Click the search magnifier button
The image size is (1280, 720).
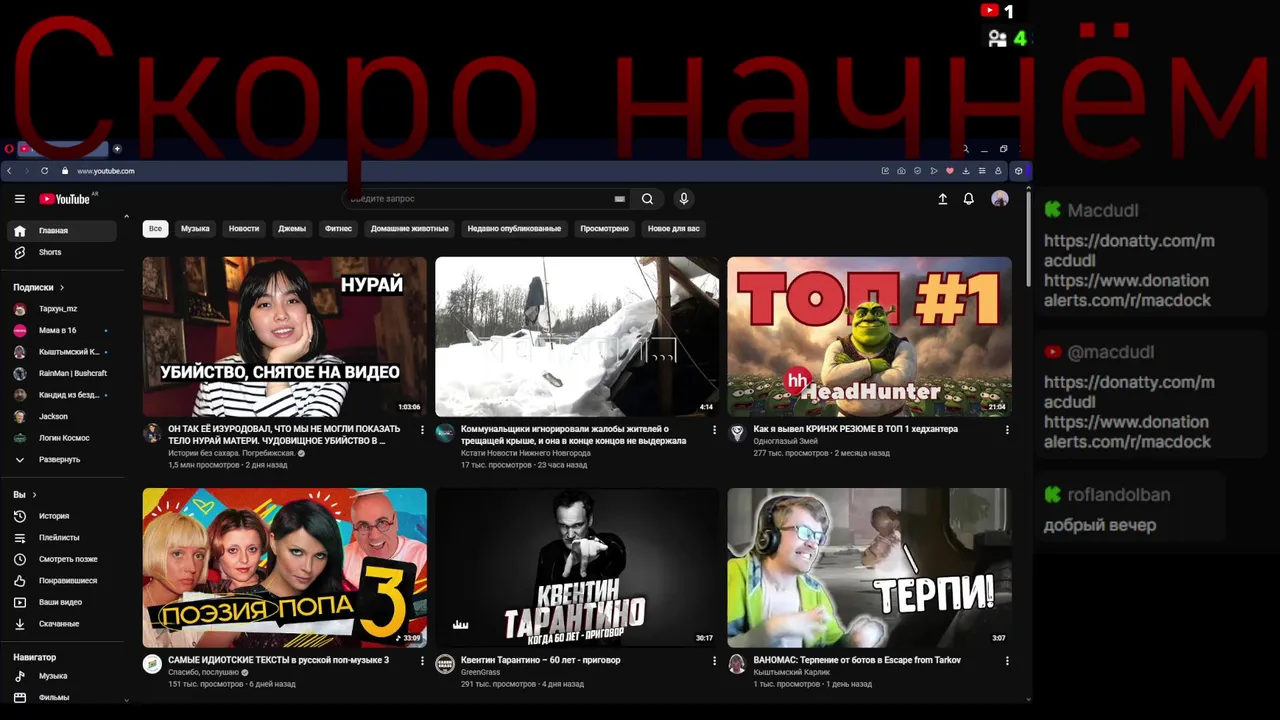coord(647,199)
